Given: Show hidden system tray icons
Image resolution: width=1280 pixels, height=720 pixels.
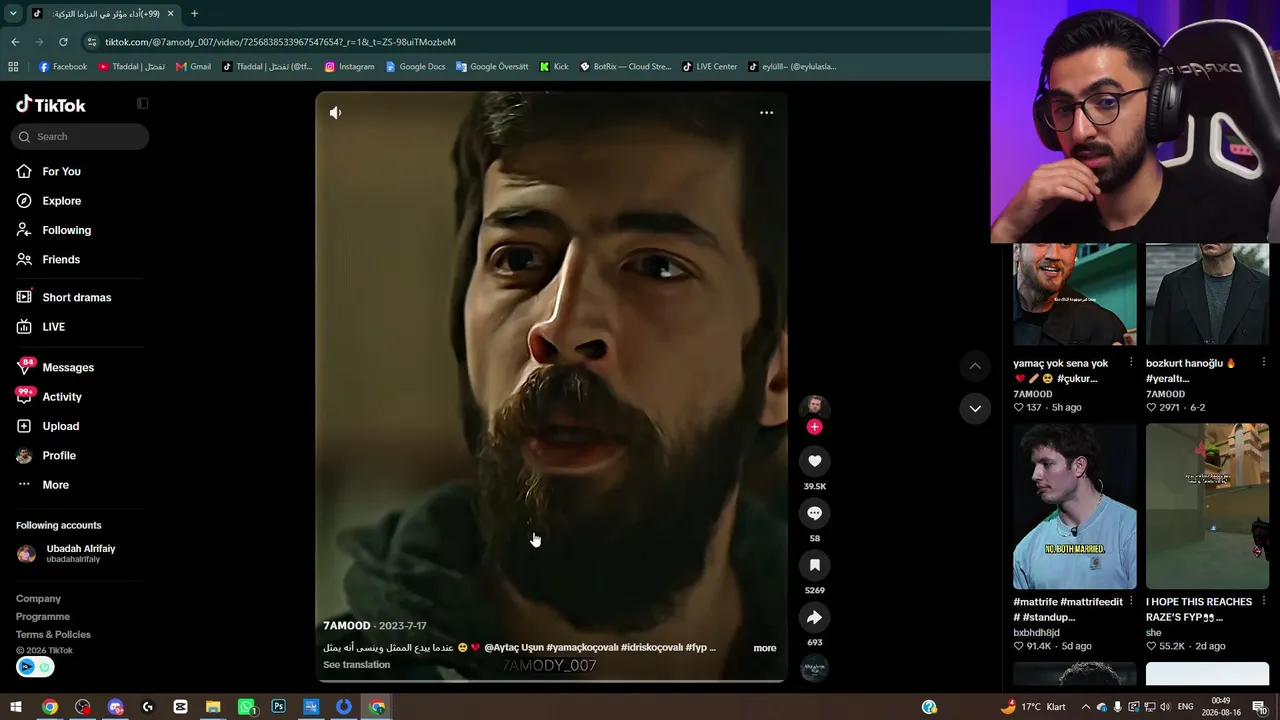Looking at the screenshot, I should 1086,707.
